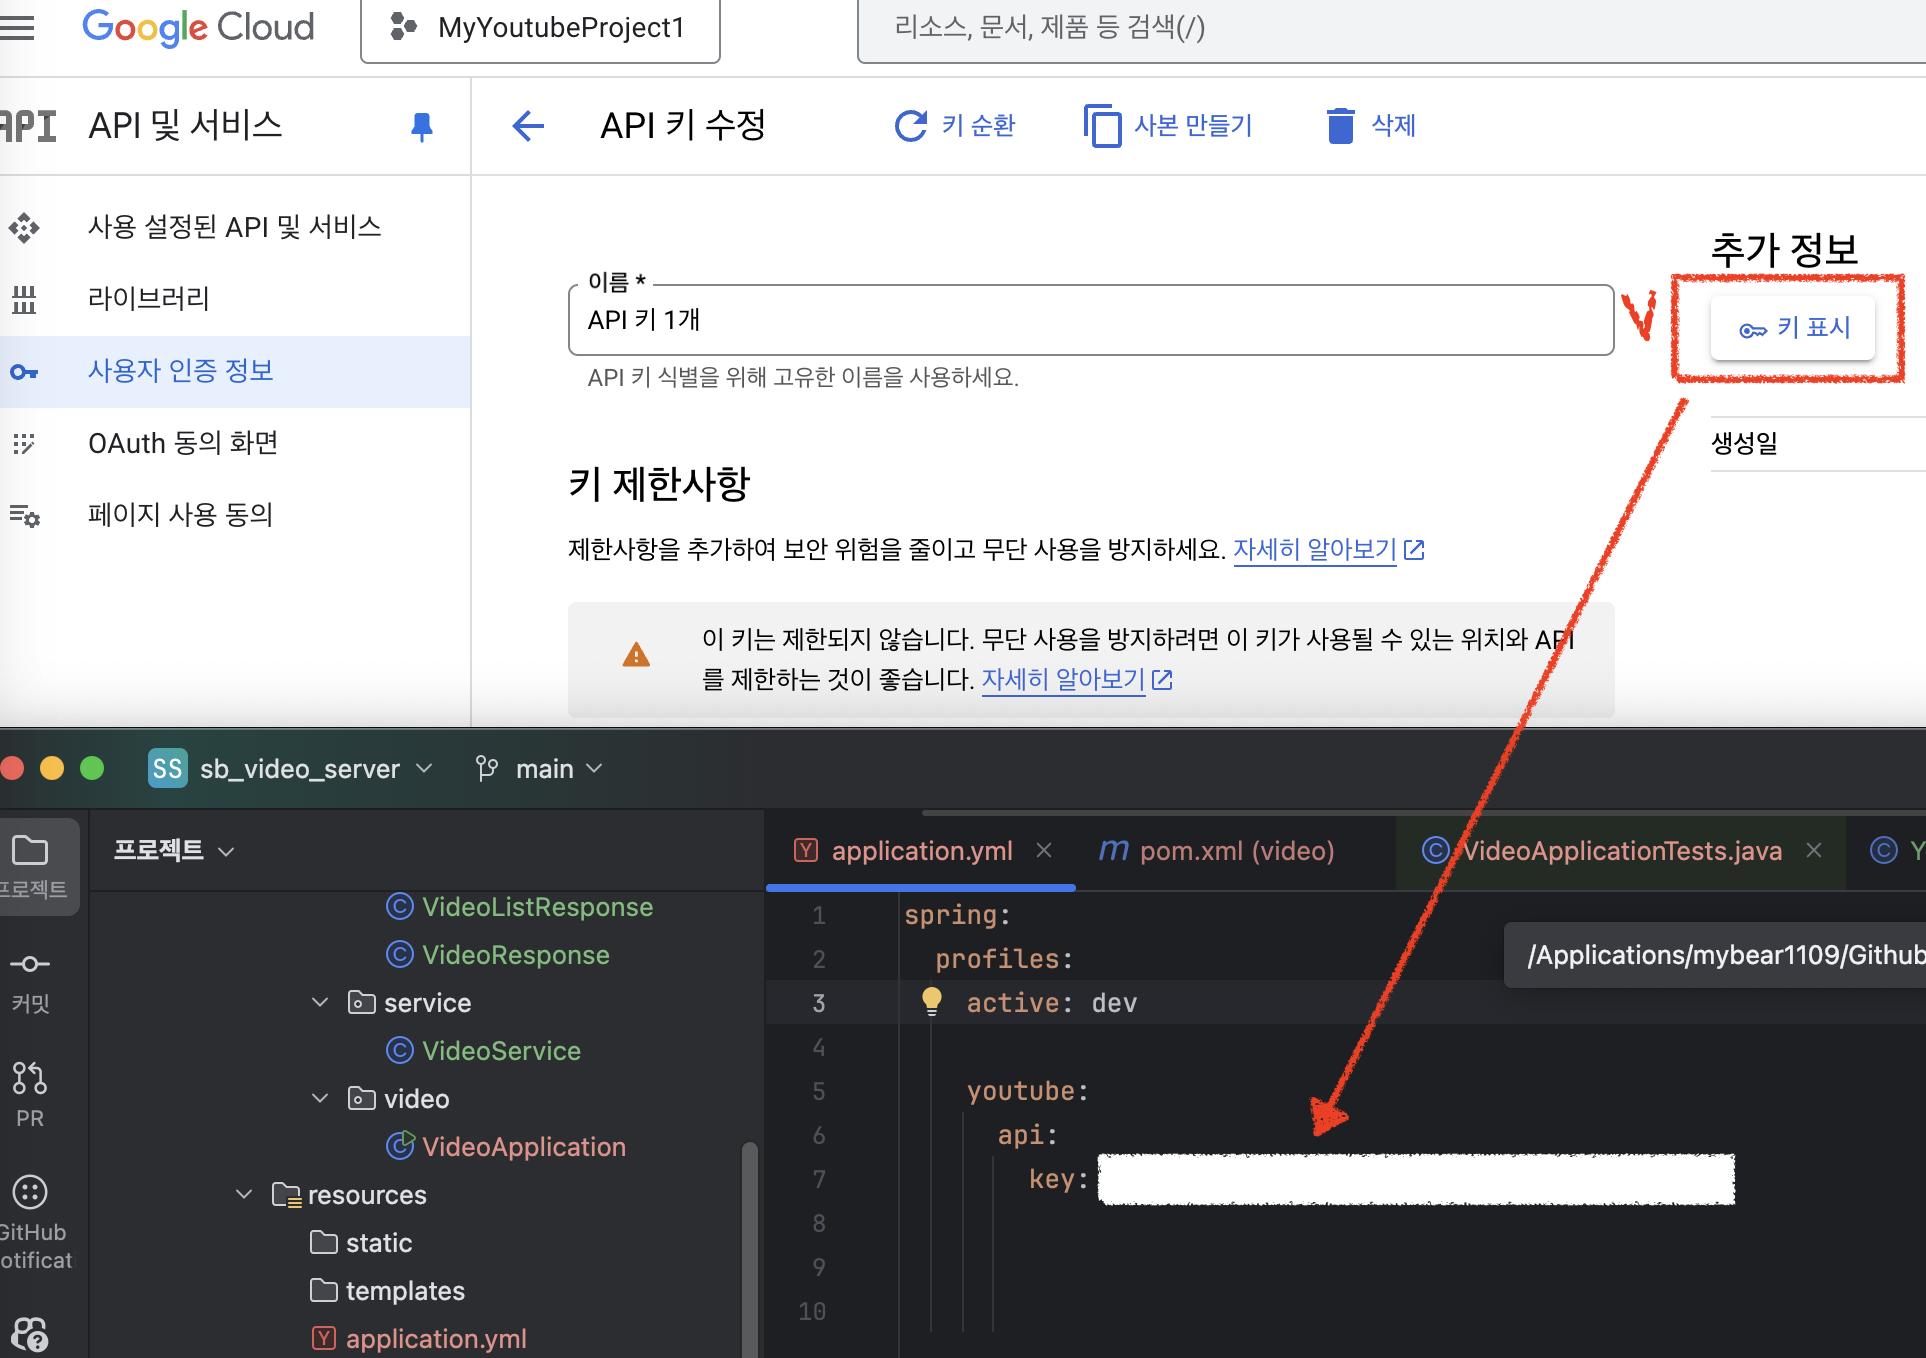Click the 'youtube:' line in editor
Screen dimensions: 1926x1358
coord(1027,1091)
